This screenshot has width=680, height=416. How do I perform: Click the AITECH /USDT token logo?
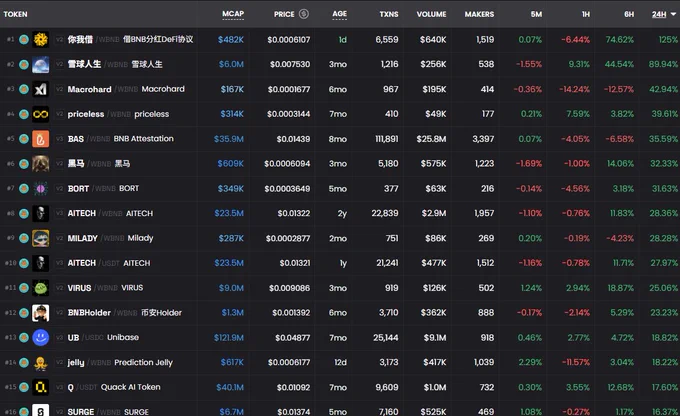coord(40,263)
